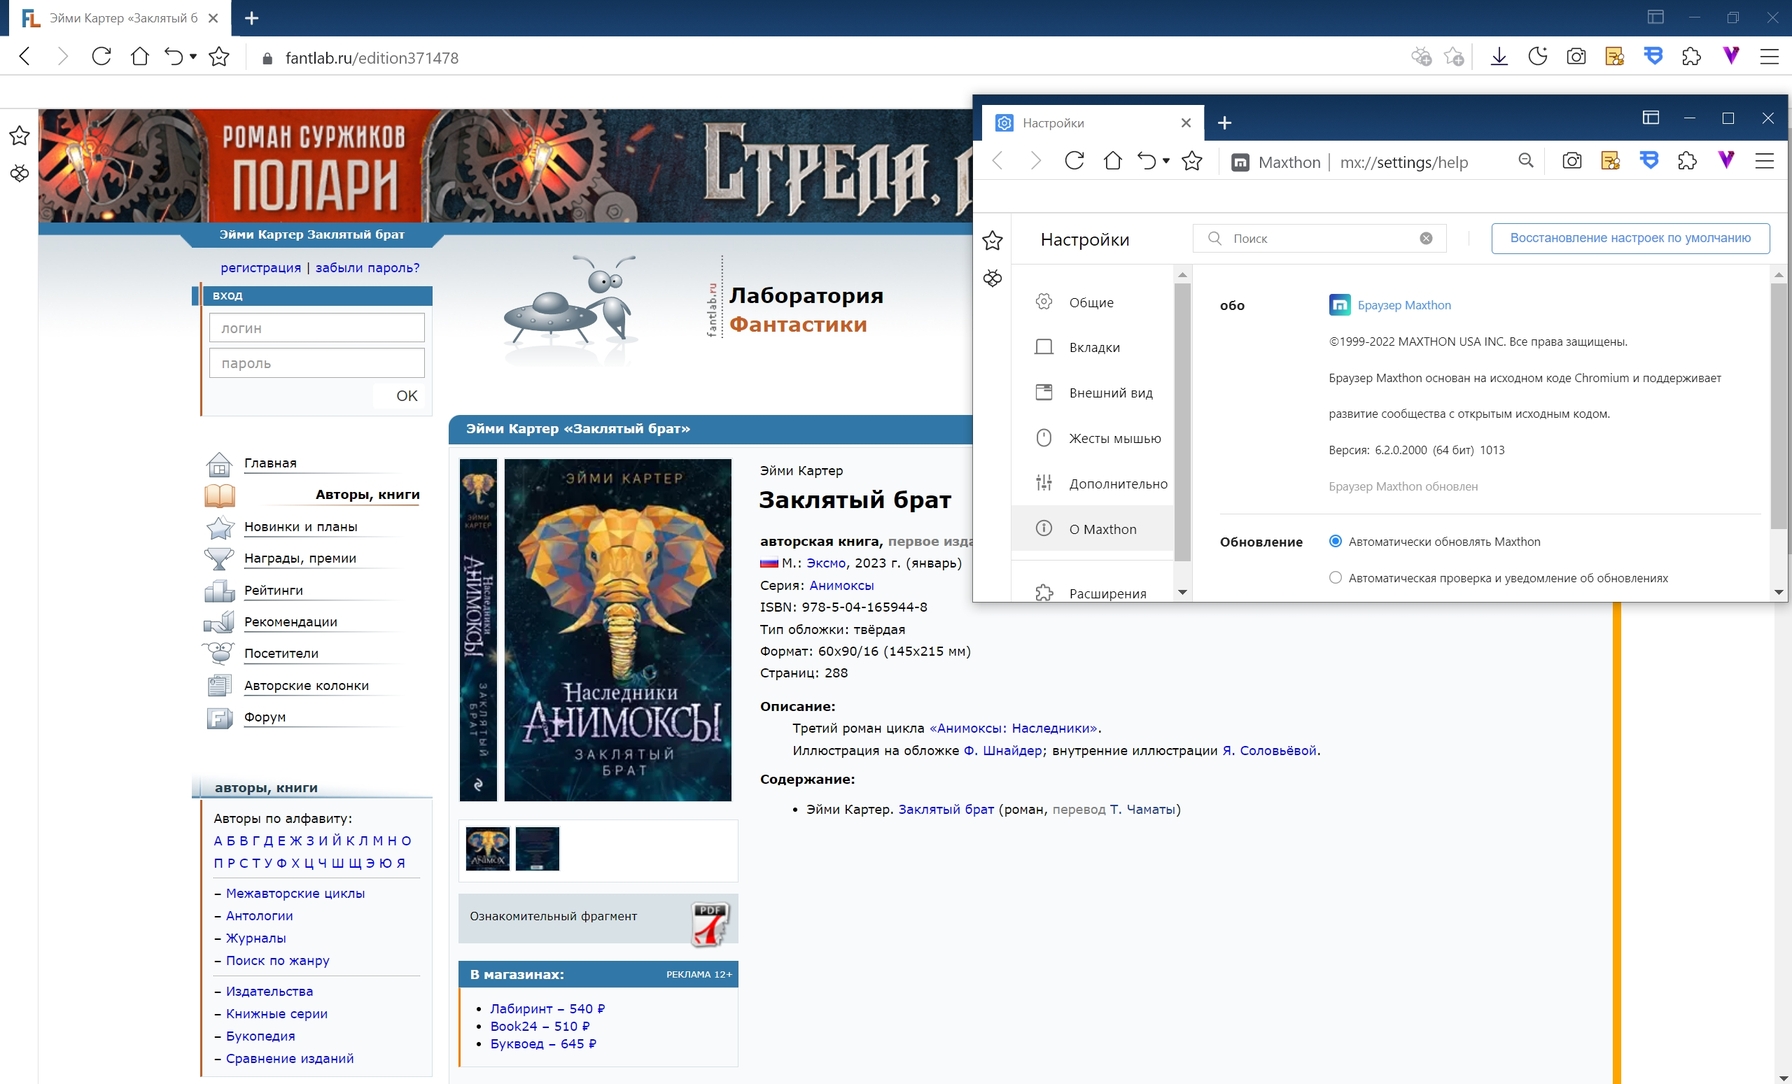This screenshot has width=1792, height=1084.
Task: Click the split-screen layout icon in the Settings window title bar
Action: 1651,118
